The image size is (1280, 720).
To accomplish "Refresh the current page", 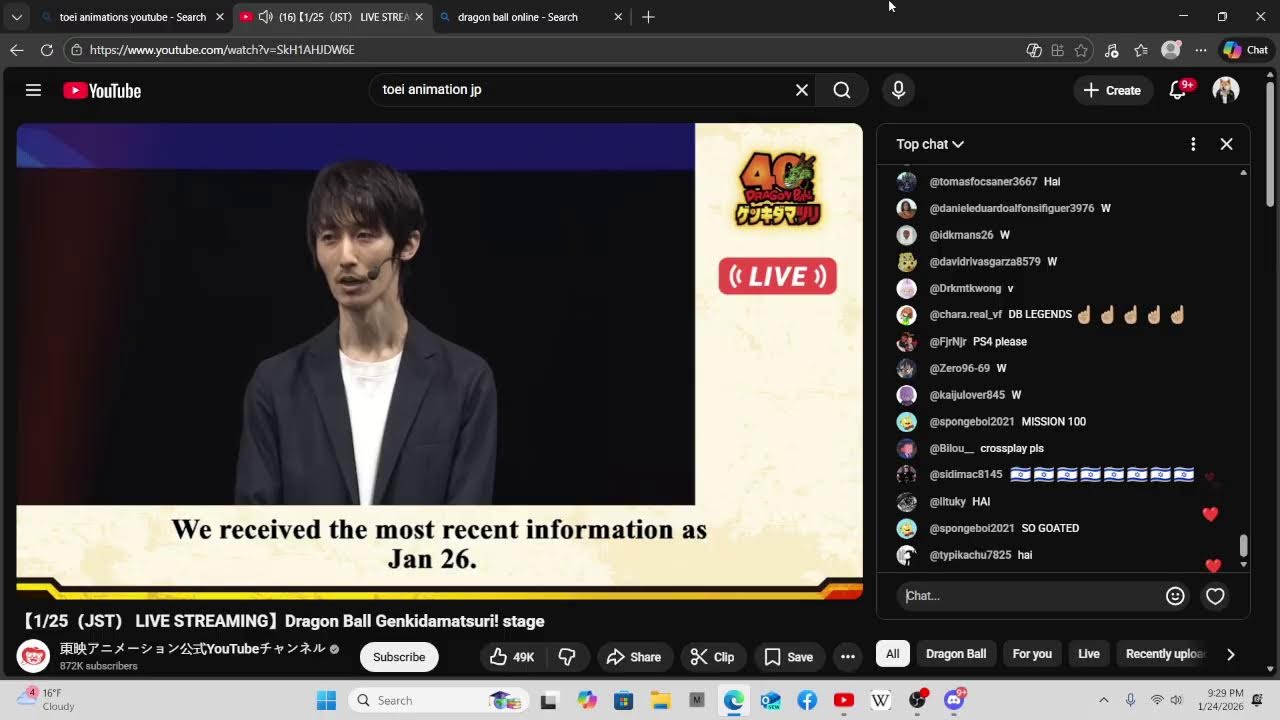I will coord(47,50).
